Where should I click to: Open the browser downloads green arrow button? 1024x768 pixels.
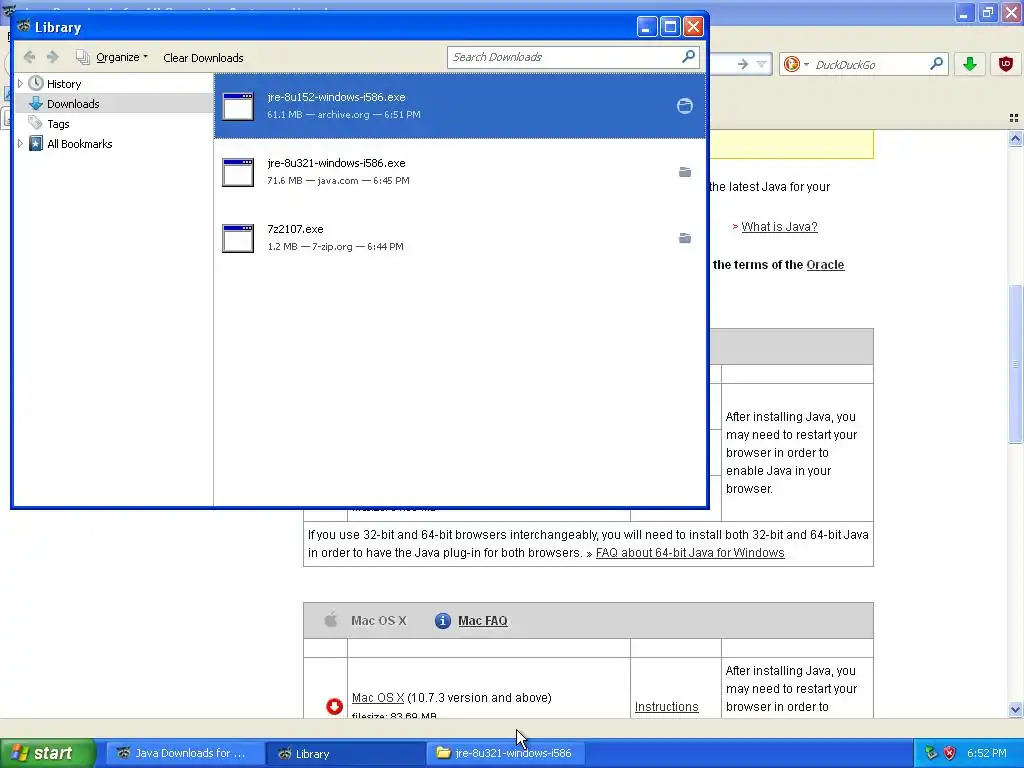[x=970, y=64]
